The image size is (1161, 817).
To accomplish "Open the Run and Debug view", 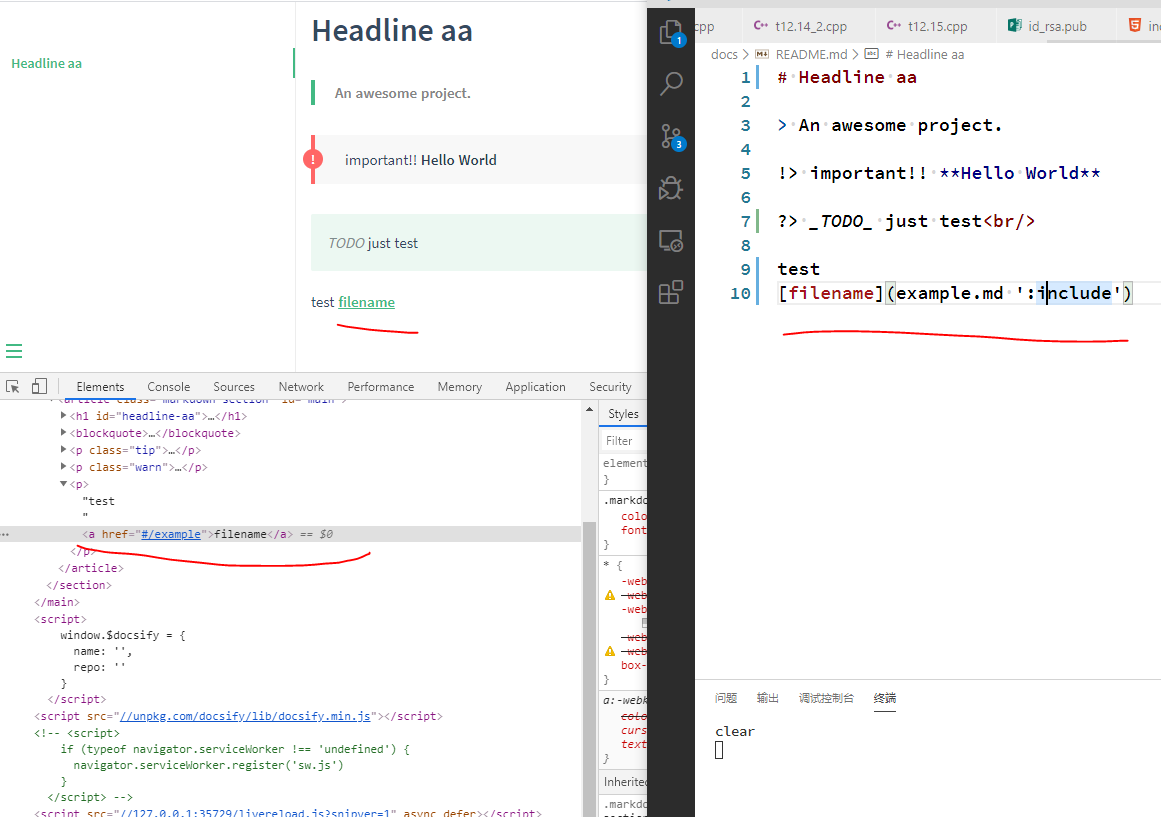I will coord(671,188).
